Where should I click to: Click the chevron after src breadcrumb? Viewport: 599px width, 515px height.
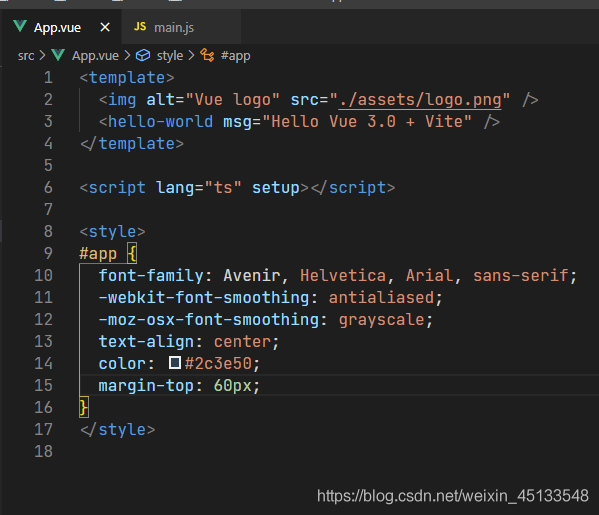42,56
